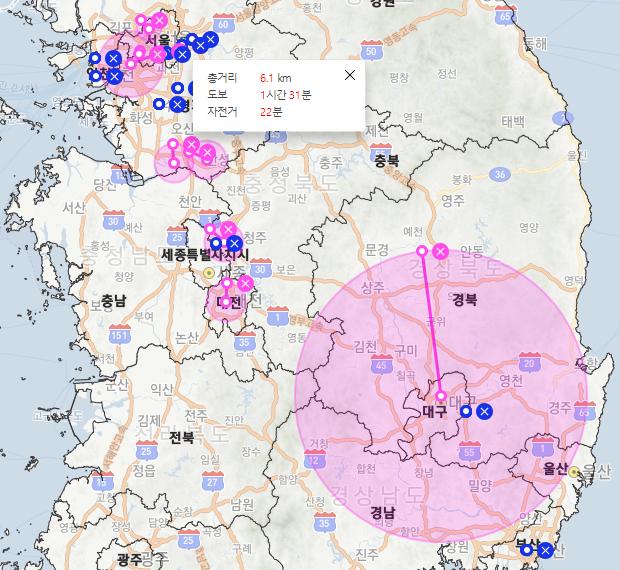This screenshot has width=620, height=570.
Task: Click highway 60 shield icon
Action: (x=223, y=23)
